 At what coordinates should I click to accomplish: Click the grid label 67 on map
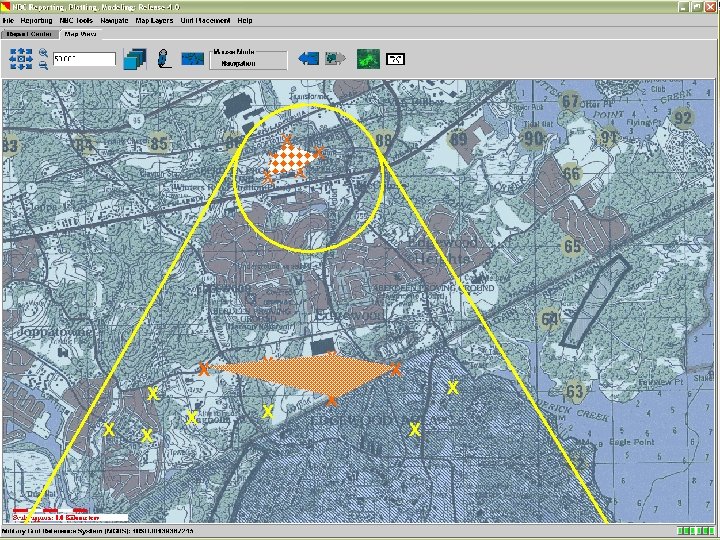570,101
